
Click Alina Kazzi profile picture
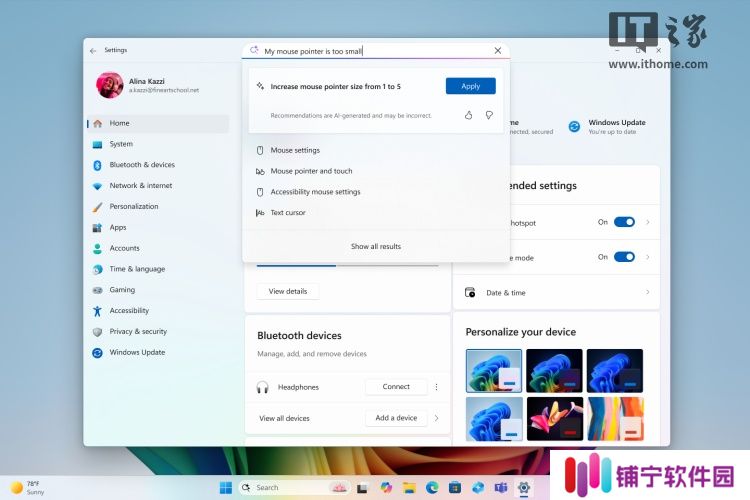tap(110, 85)
